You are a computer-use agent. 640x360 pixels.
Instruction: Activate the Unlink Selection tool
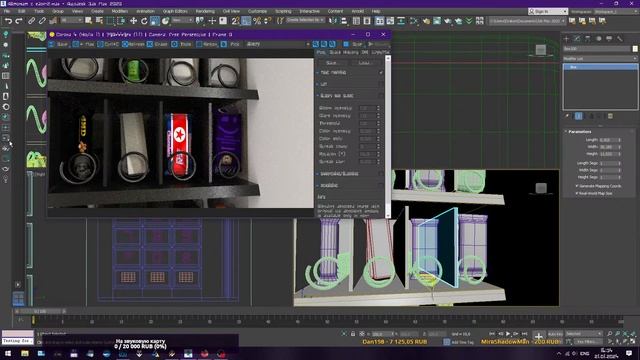click(42, 21)
